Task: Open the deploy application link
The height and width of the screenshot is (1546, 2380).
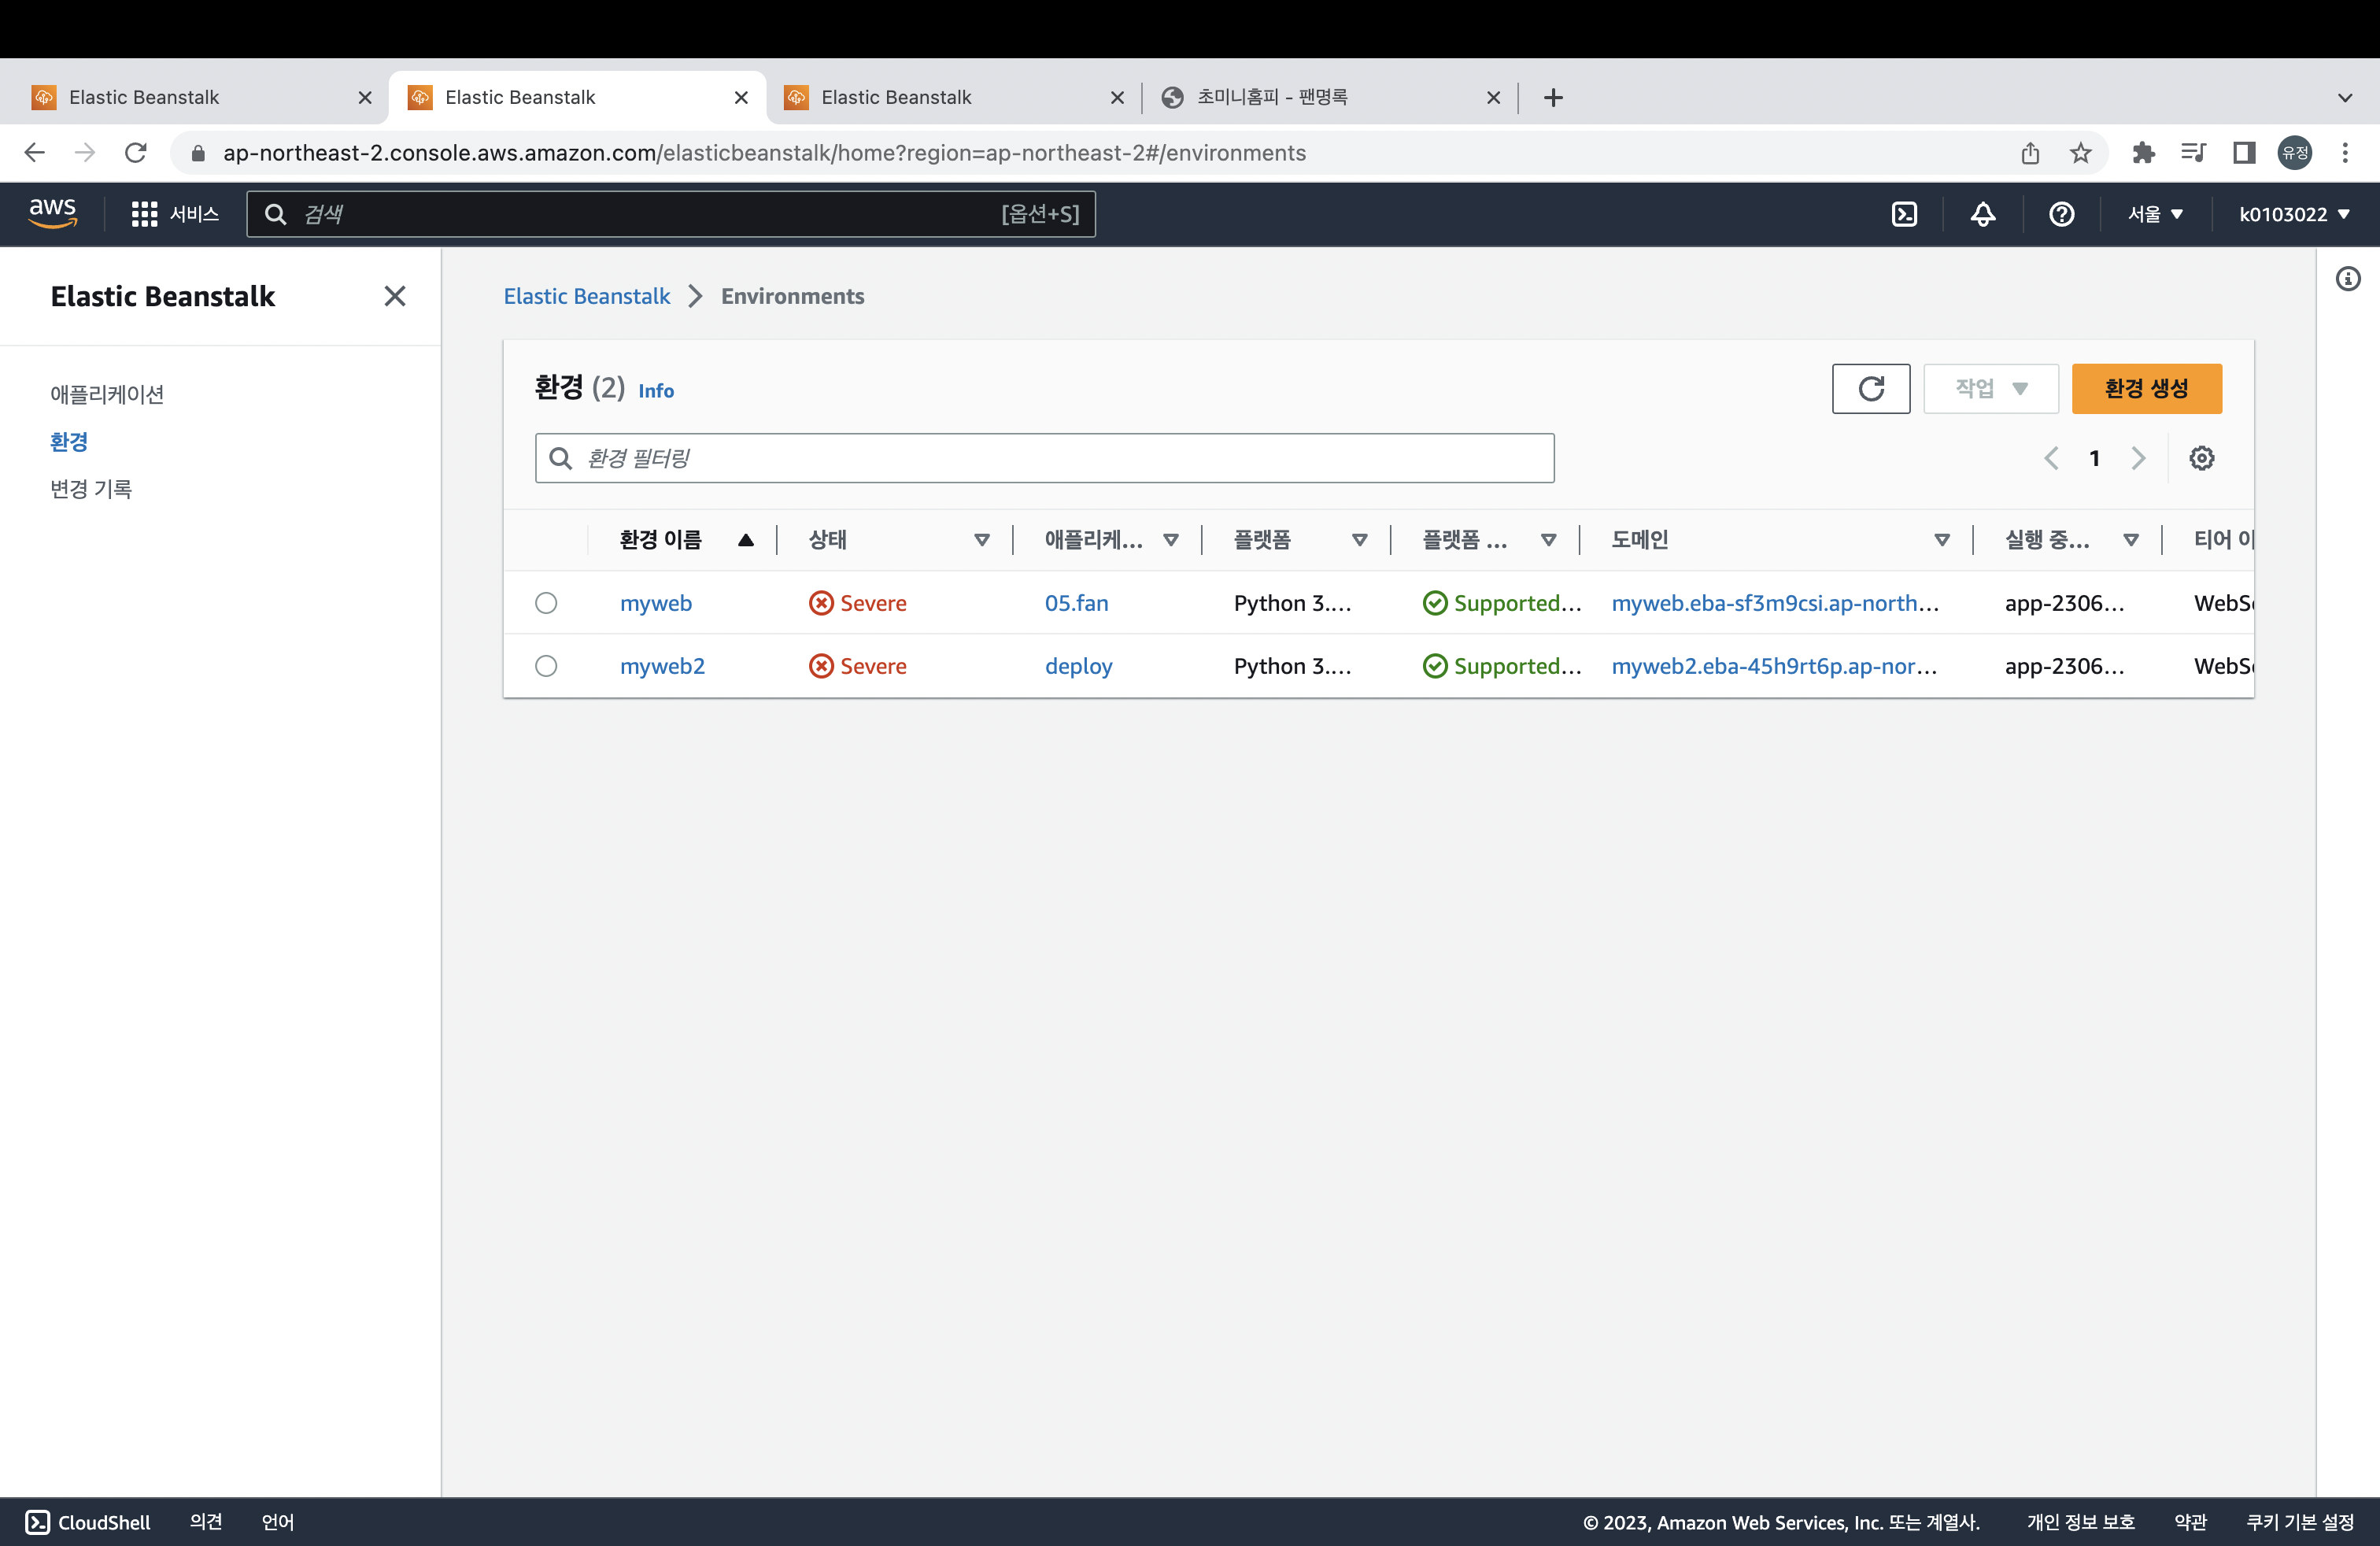Action: [x=1079, y=666]
